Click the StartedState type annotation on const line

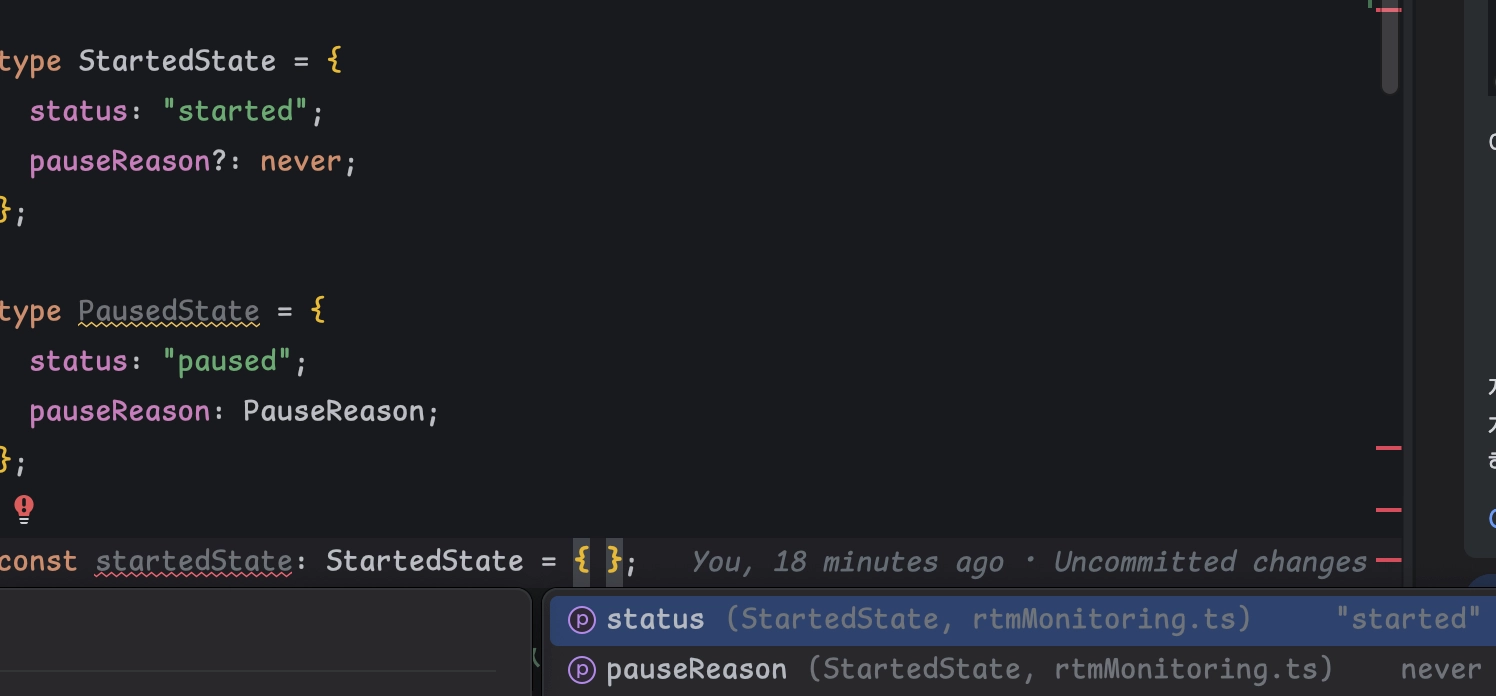coord(425,561)
